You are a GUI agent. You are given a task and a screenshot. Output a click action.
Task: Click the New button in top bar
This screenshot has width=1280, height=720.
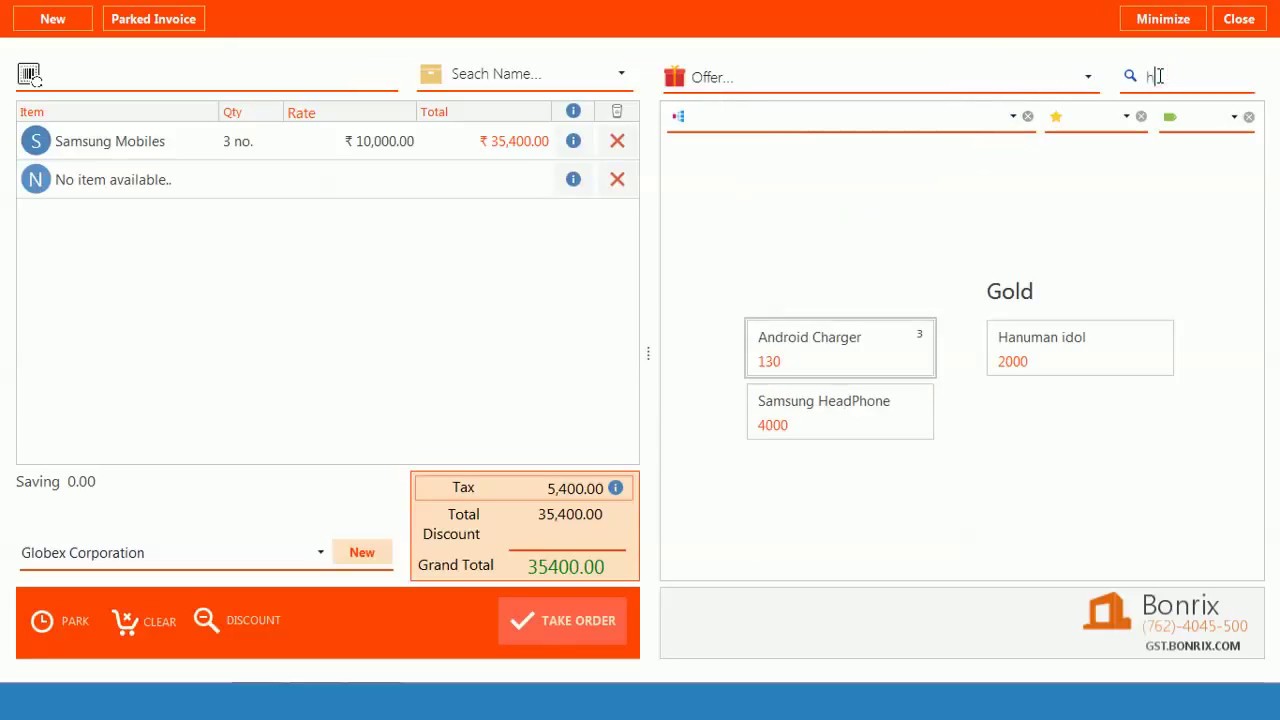(x=53, y=19)
